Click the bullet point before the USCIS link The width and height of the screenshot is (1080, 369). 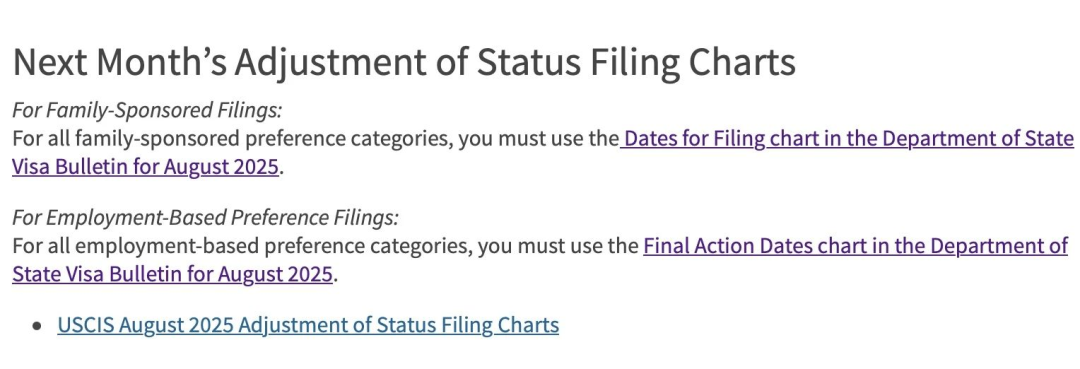(x=37, y=326)
